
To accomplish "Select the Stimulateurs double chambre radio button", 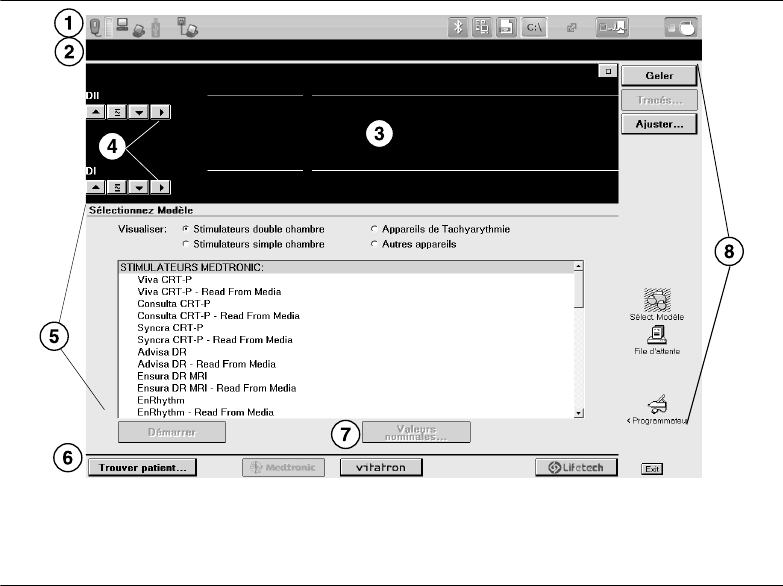I will pos(186,229).
